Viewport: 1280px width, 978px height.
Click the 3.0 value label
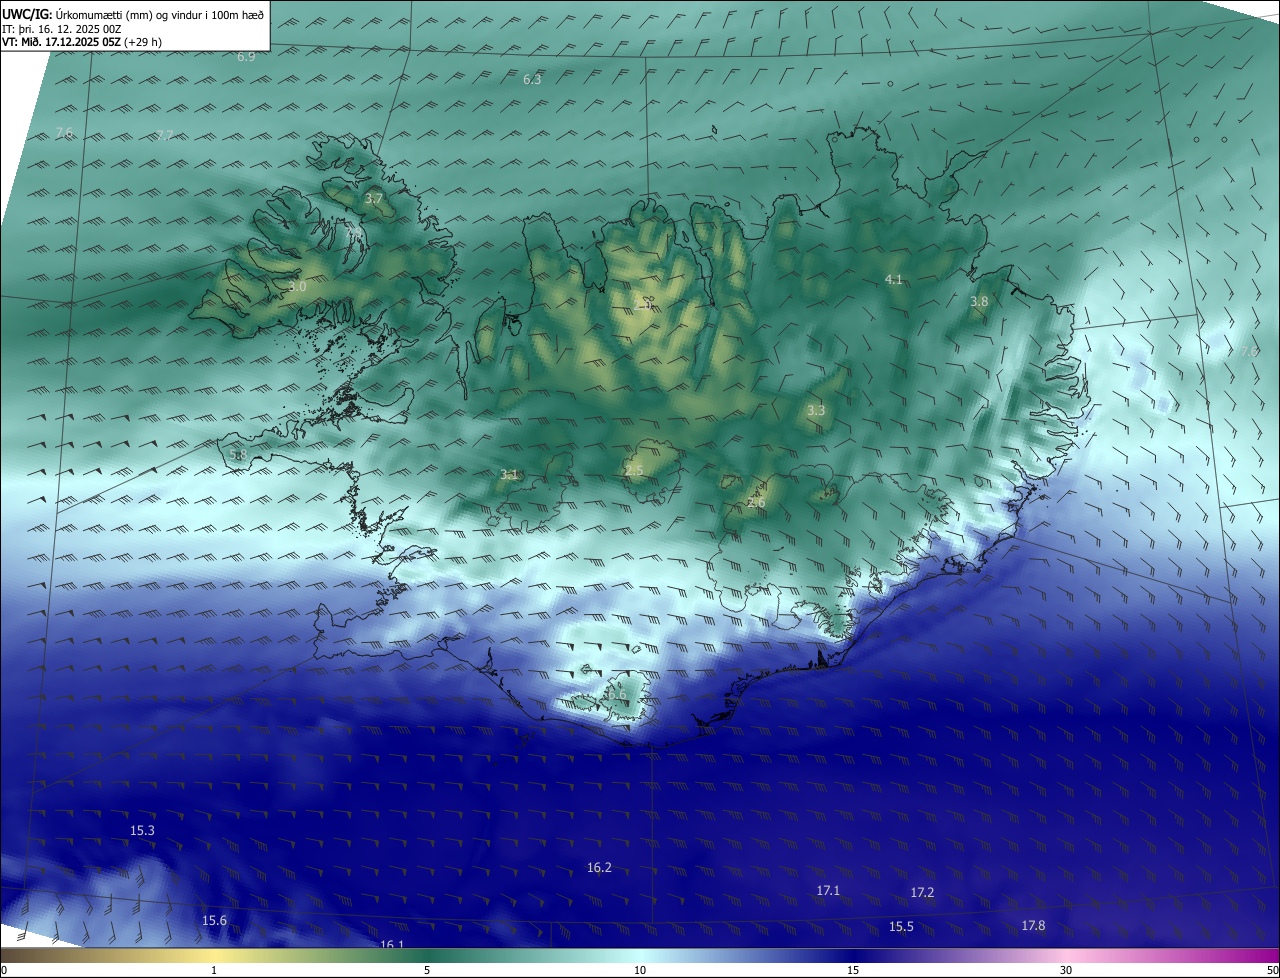pos(297,287)
